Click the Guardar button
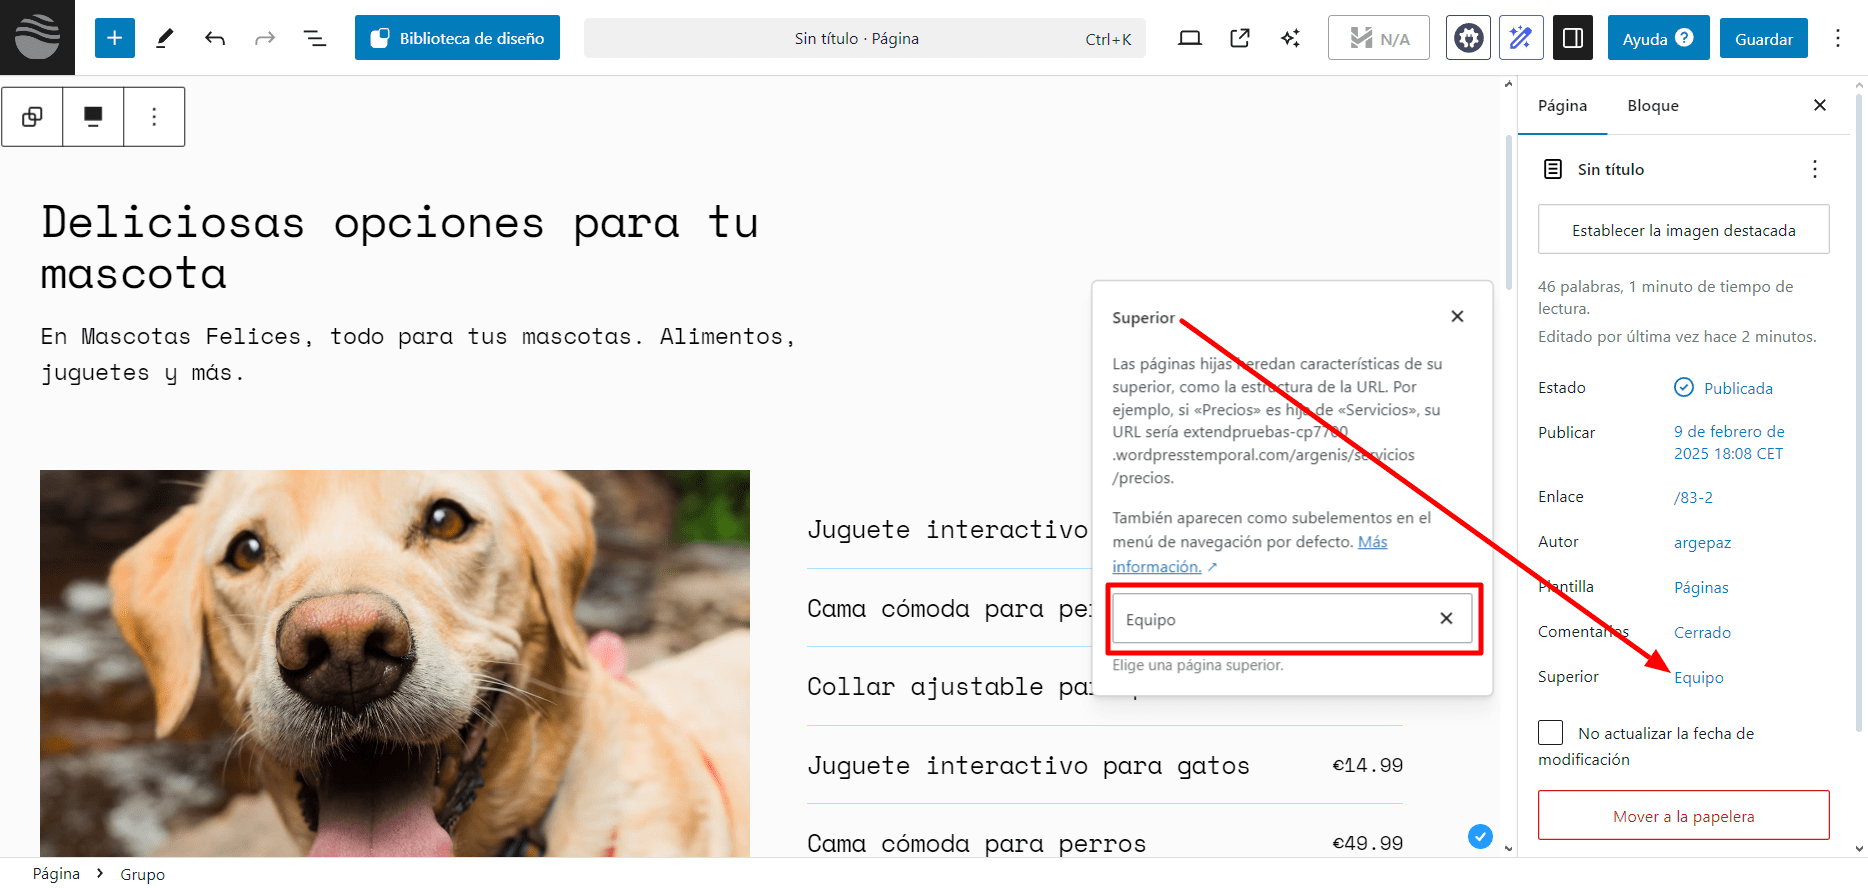Image resolution: width=1868 pixels, height=888 pixels. click(1764, 38)
